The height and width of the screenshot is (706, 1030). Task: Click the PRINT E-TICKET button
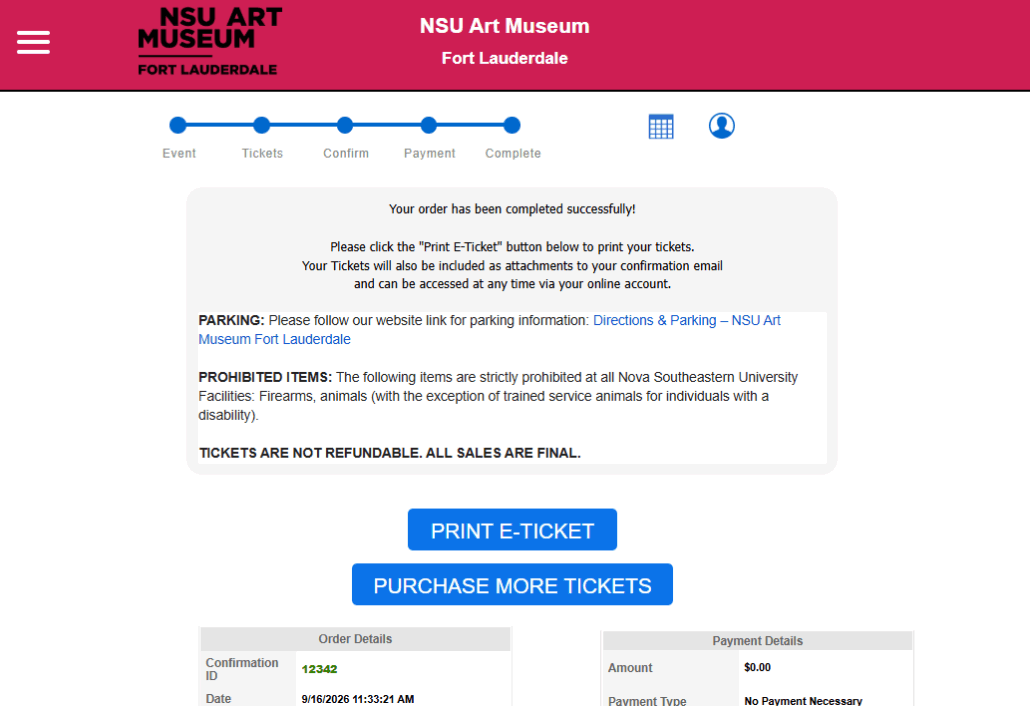[x=512, y=529]
